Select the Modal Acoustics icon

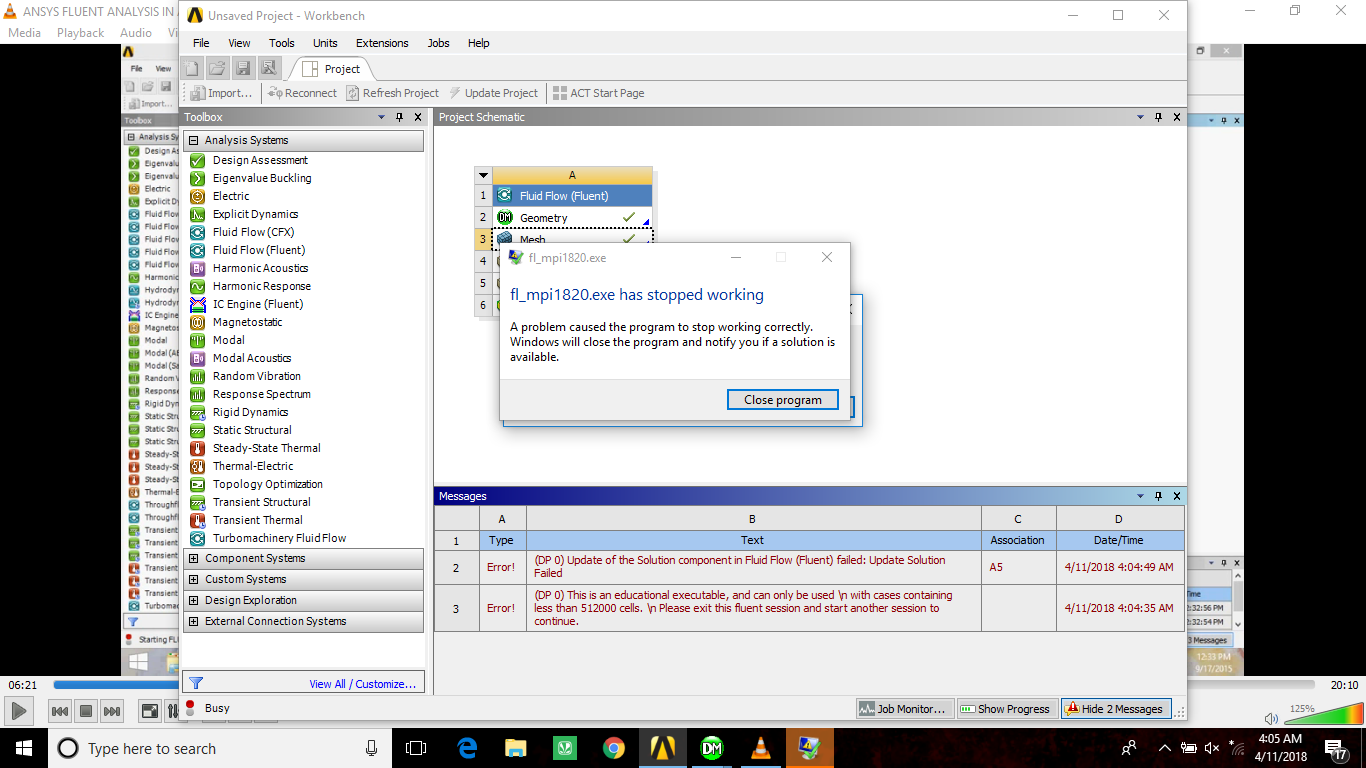[197, 358]
